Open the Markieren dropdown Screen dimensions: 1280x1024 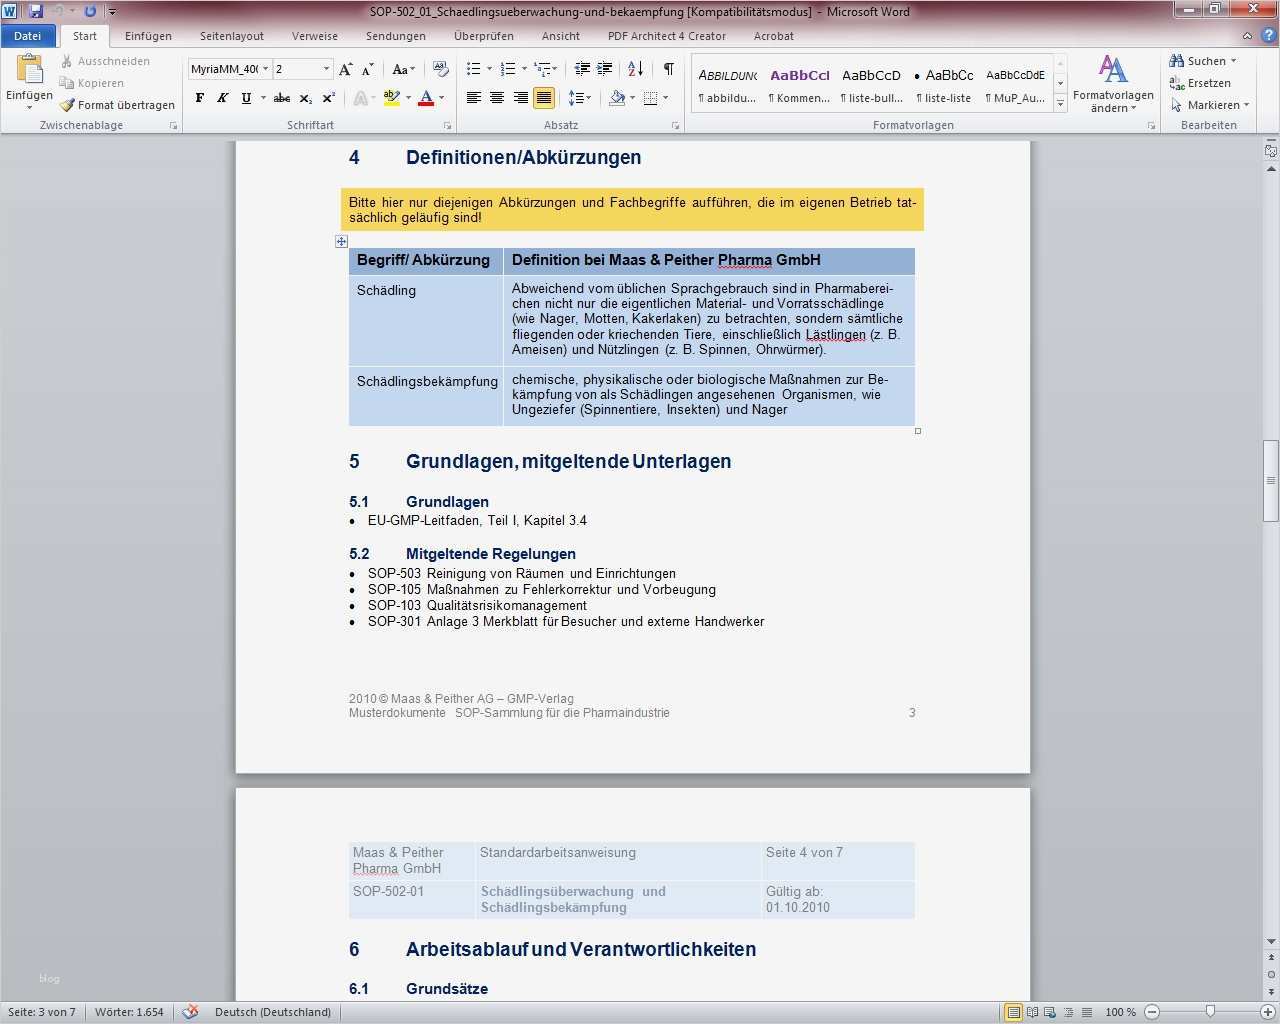1210,105
